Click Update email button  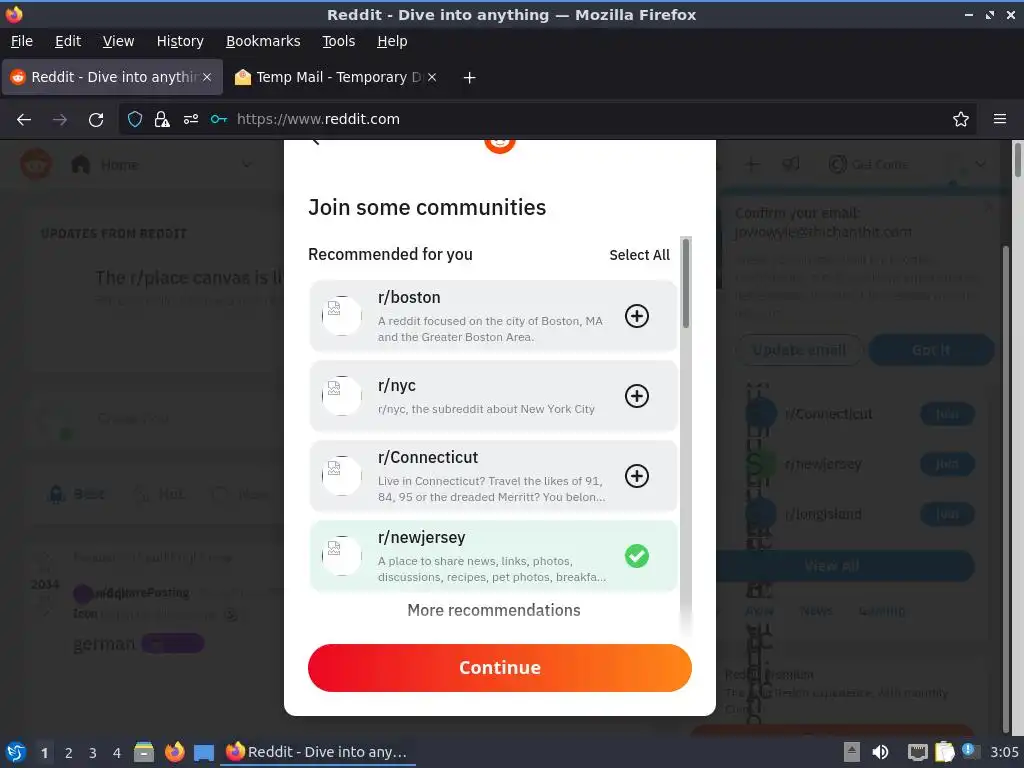799,350
